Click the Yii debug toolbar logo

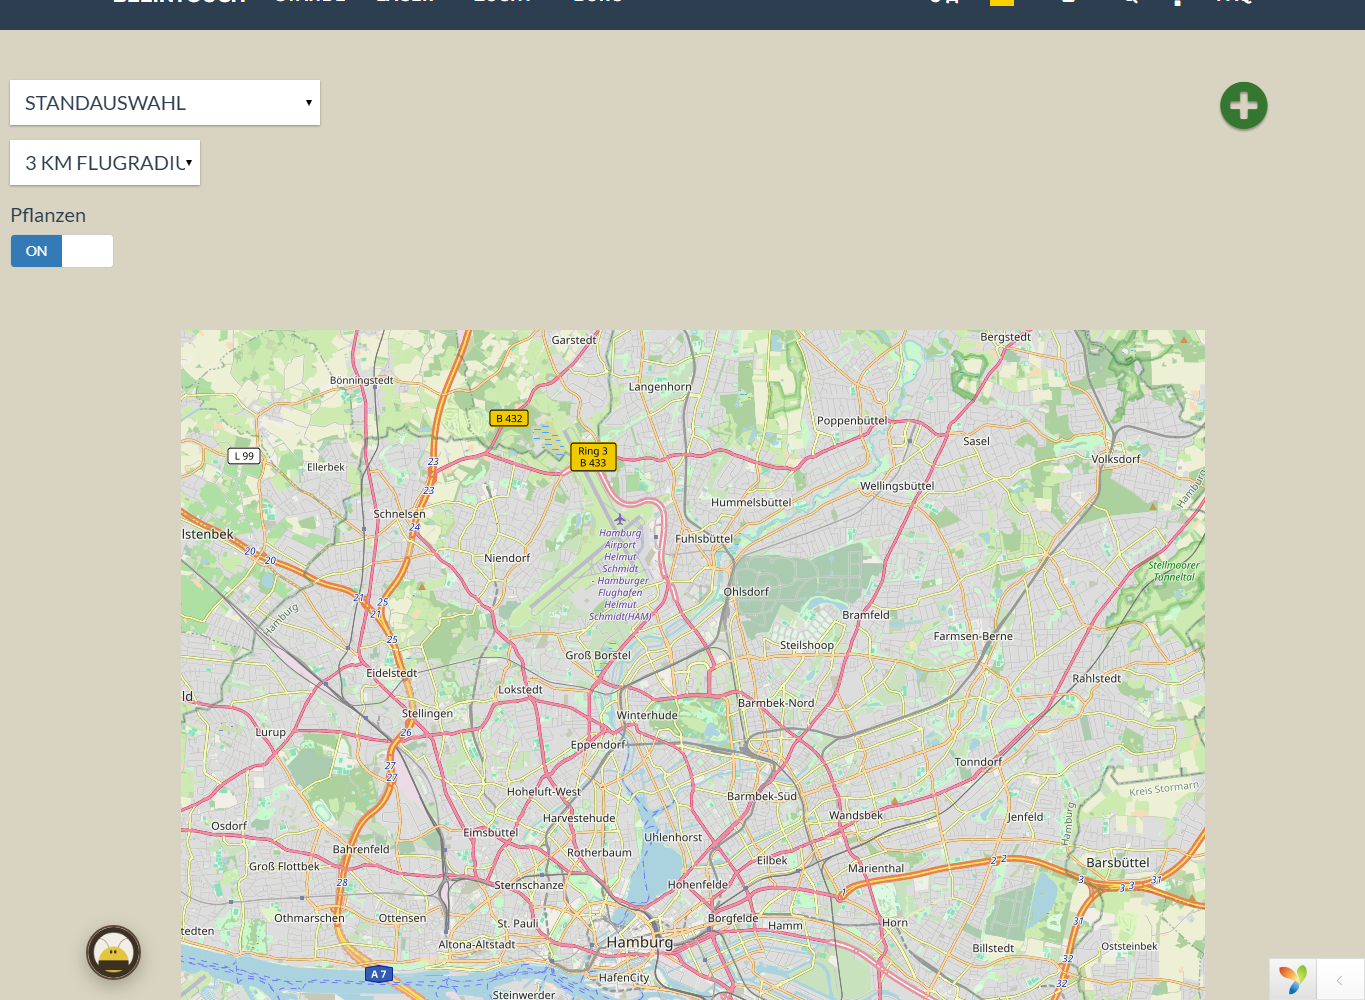pyautogui.click(x=1293, y=979)
